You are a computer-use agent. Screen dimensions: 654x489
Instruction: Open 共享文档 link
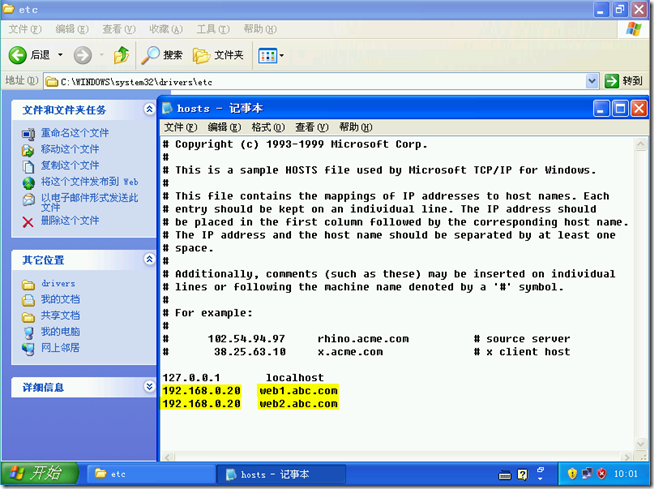[60, 315]
